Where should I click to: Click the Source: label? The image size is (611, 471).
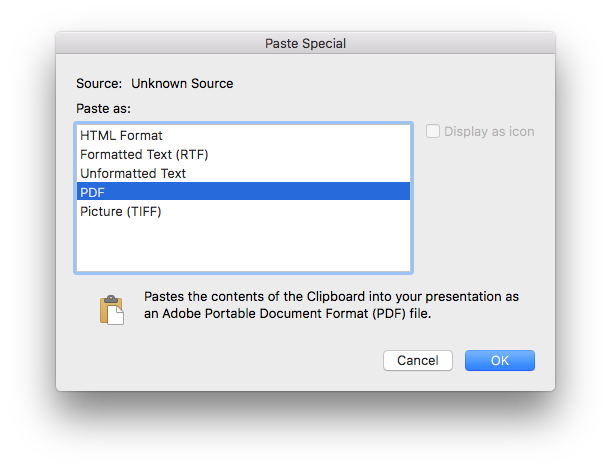click(99, 84)
